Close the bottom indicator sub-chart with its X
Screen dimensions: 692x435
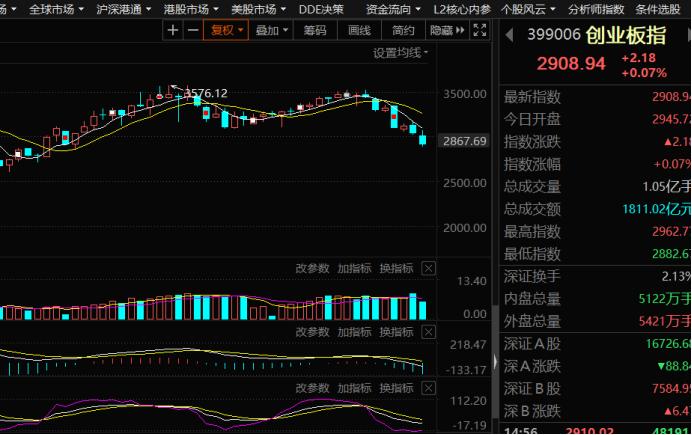tap(428, 387)
